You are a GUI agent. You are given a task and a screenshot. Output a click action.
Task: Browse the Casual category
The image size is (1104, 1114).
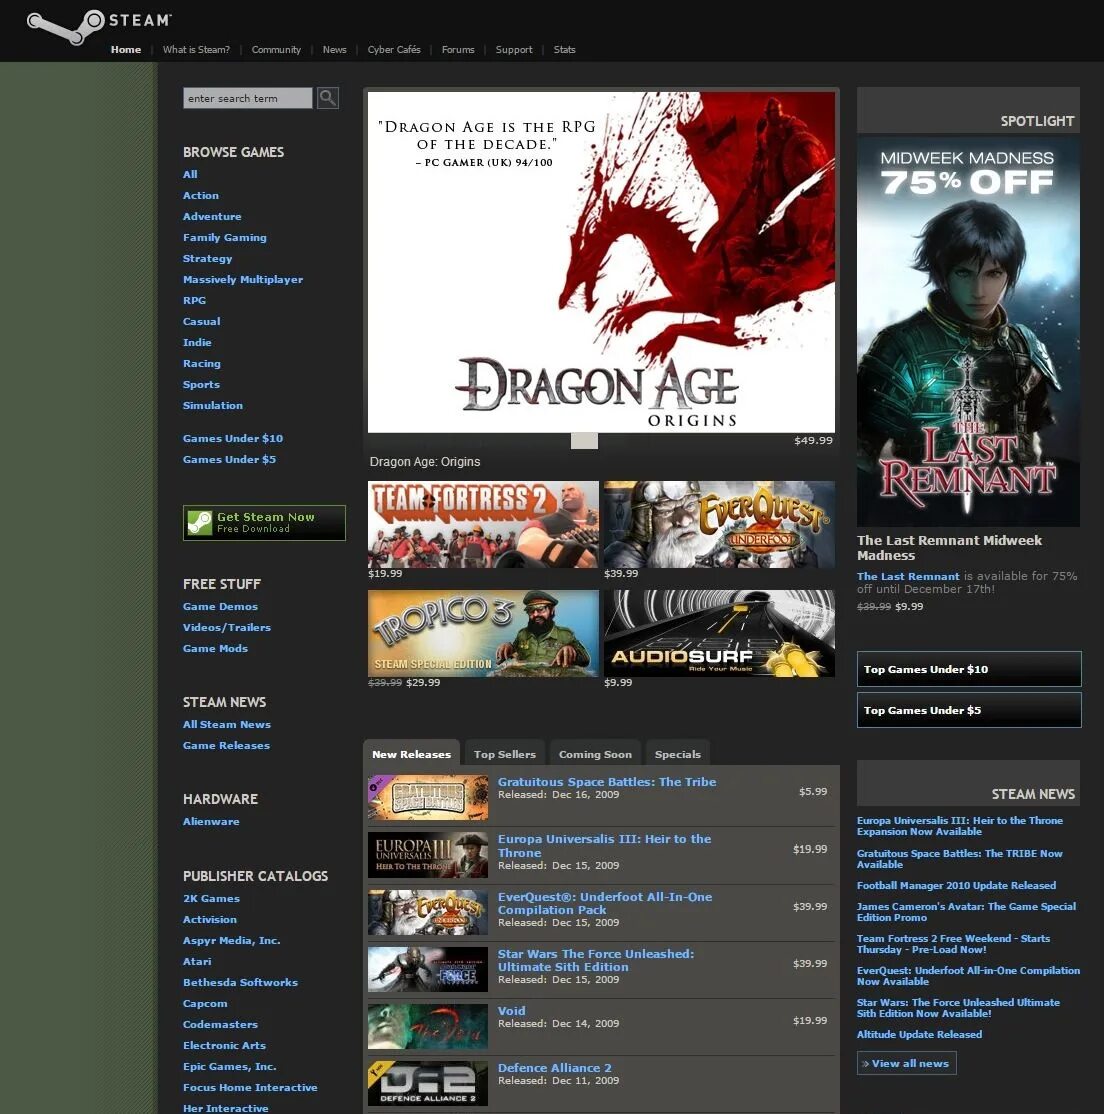201,321
